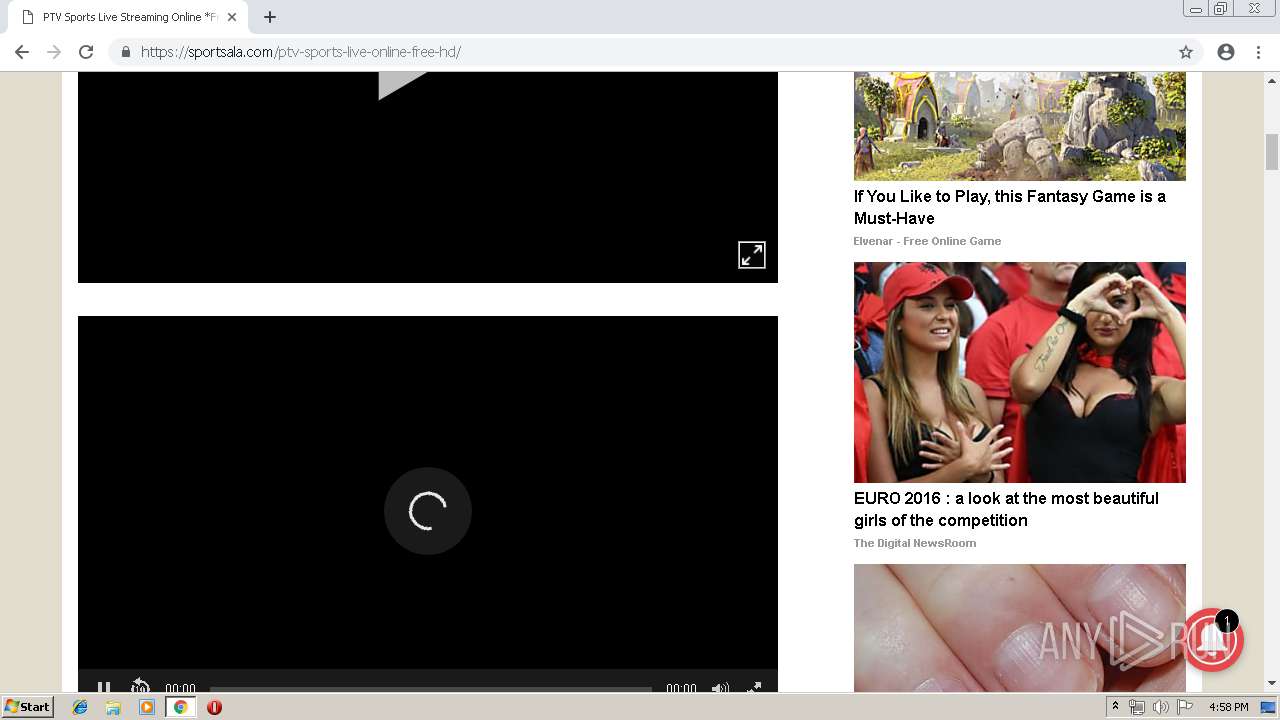Open 'The Digital NewsRoom' source link
The image size is (1280, 720).
(915, 543)
